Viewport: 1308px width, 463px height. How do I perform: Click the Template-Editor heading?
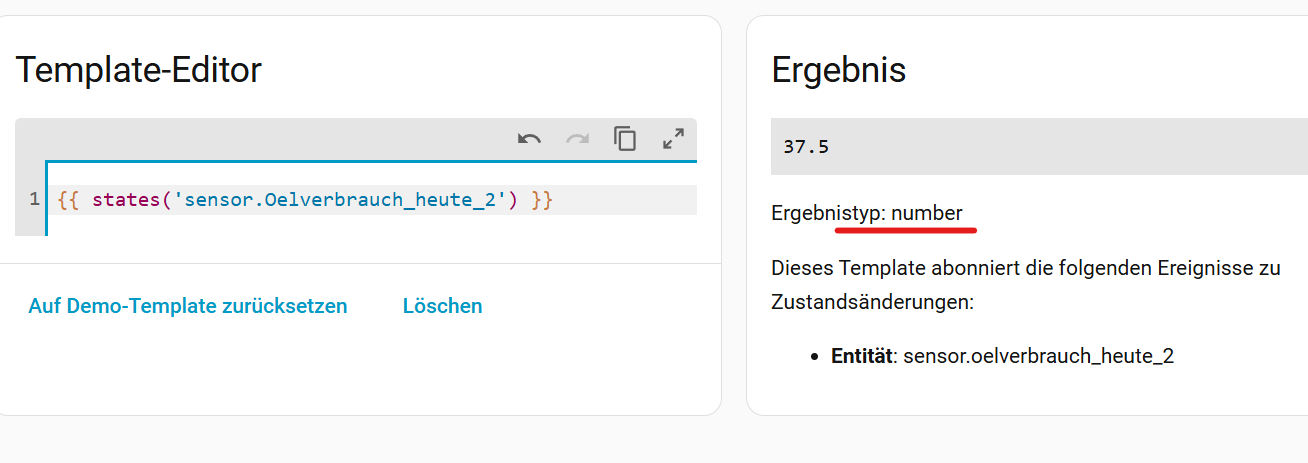tap(138, 70)
